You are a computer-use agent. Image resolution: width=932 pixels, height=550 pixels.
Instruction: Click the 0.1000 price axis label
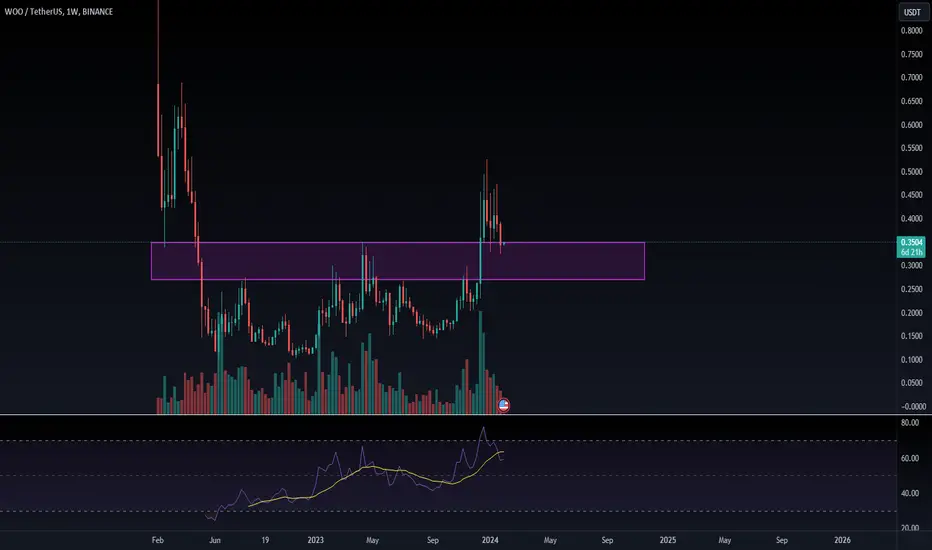[x=911, y=360]
